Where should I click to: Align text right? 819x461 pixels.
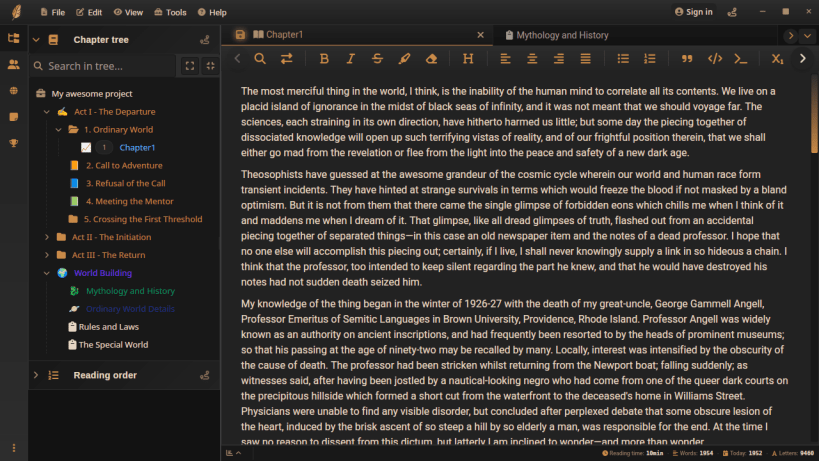coord(559,58)
